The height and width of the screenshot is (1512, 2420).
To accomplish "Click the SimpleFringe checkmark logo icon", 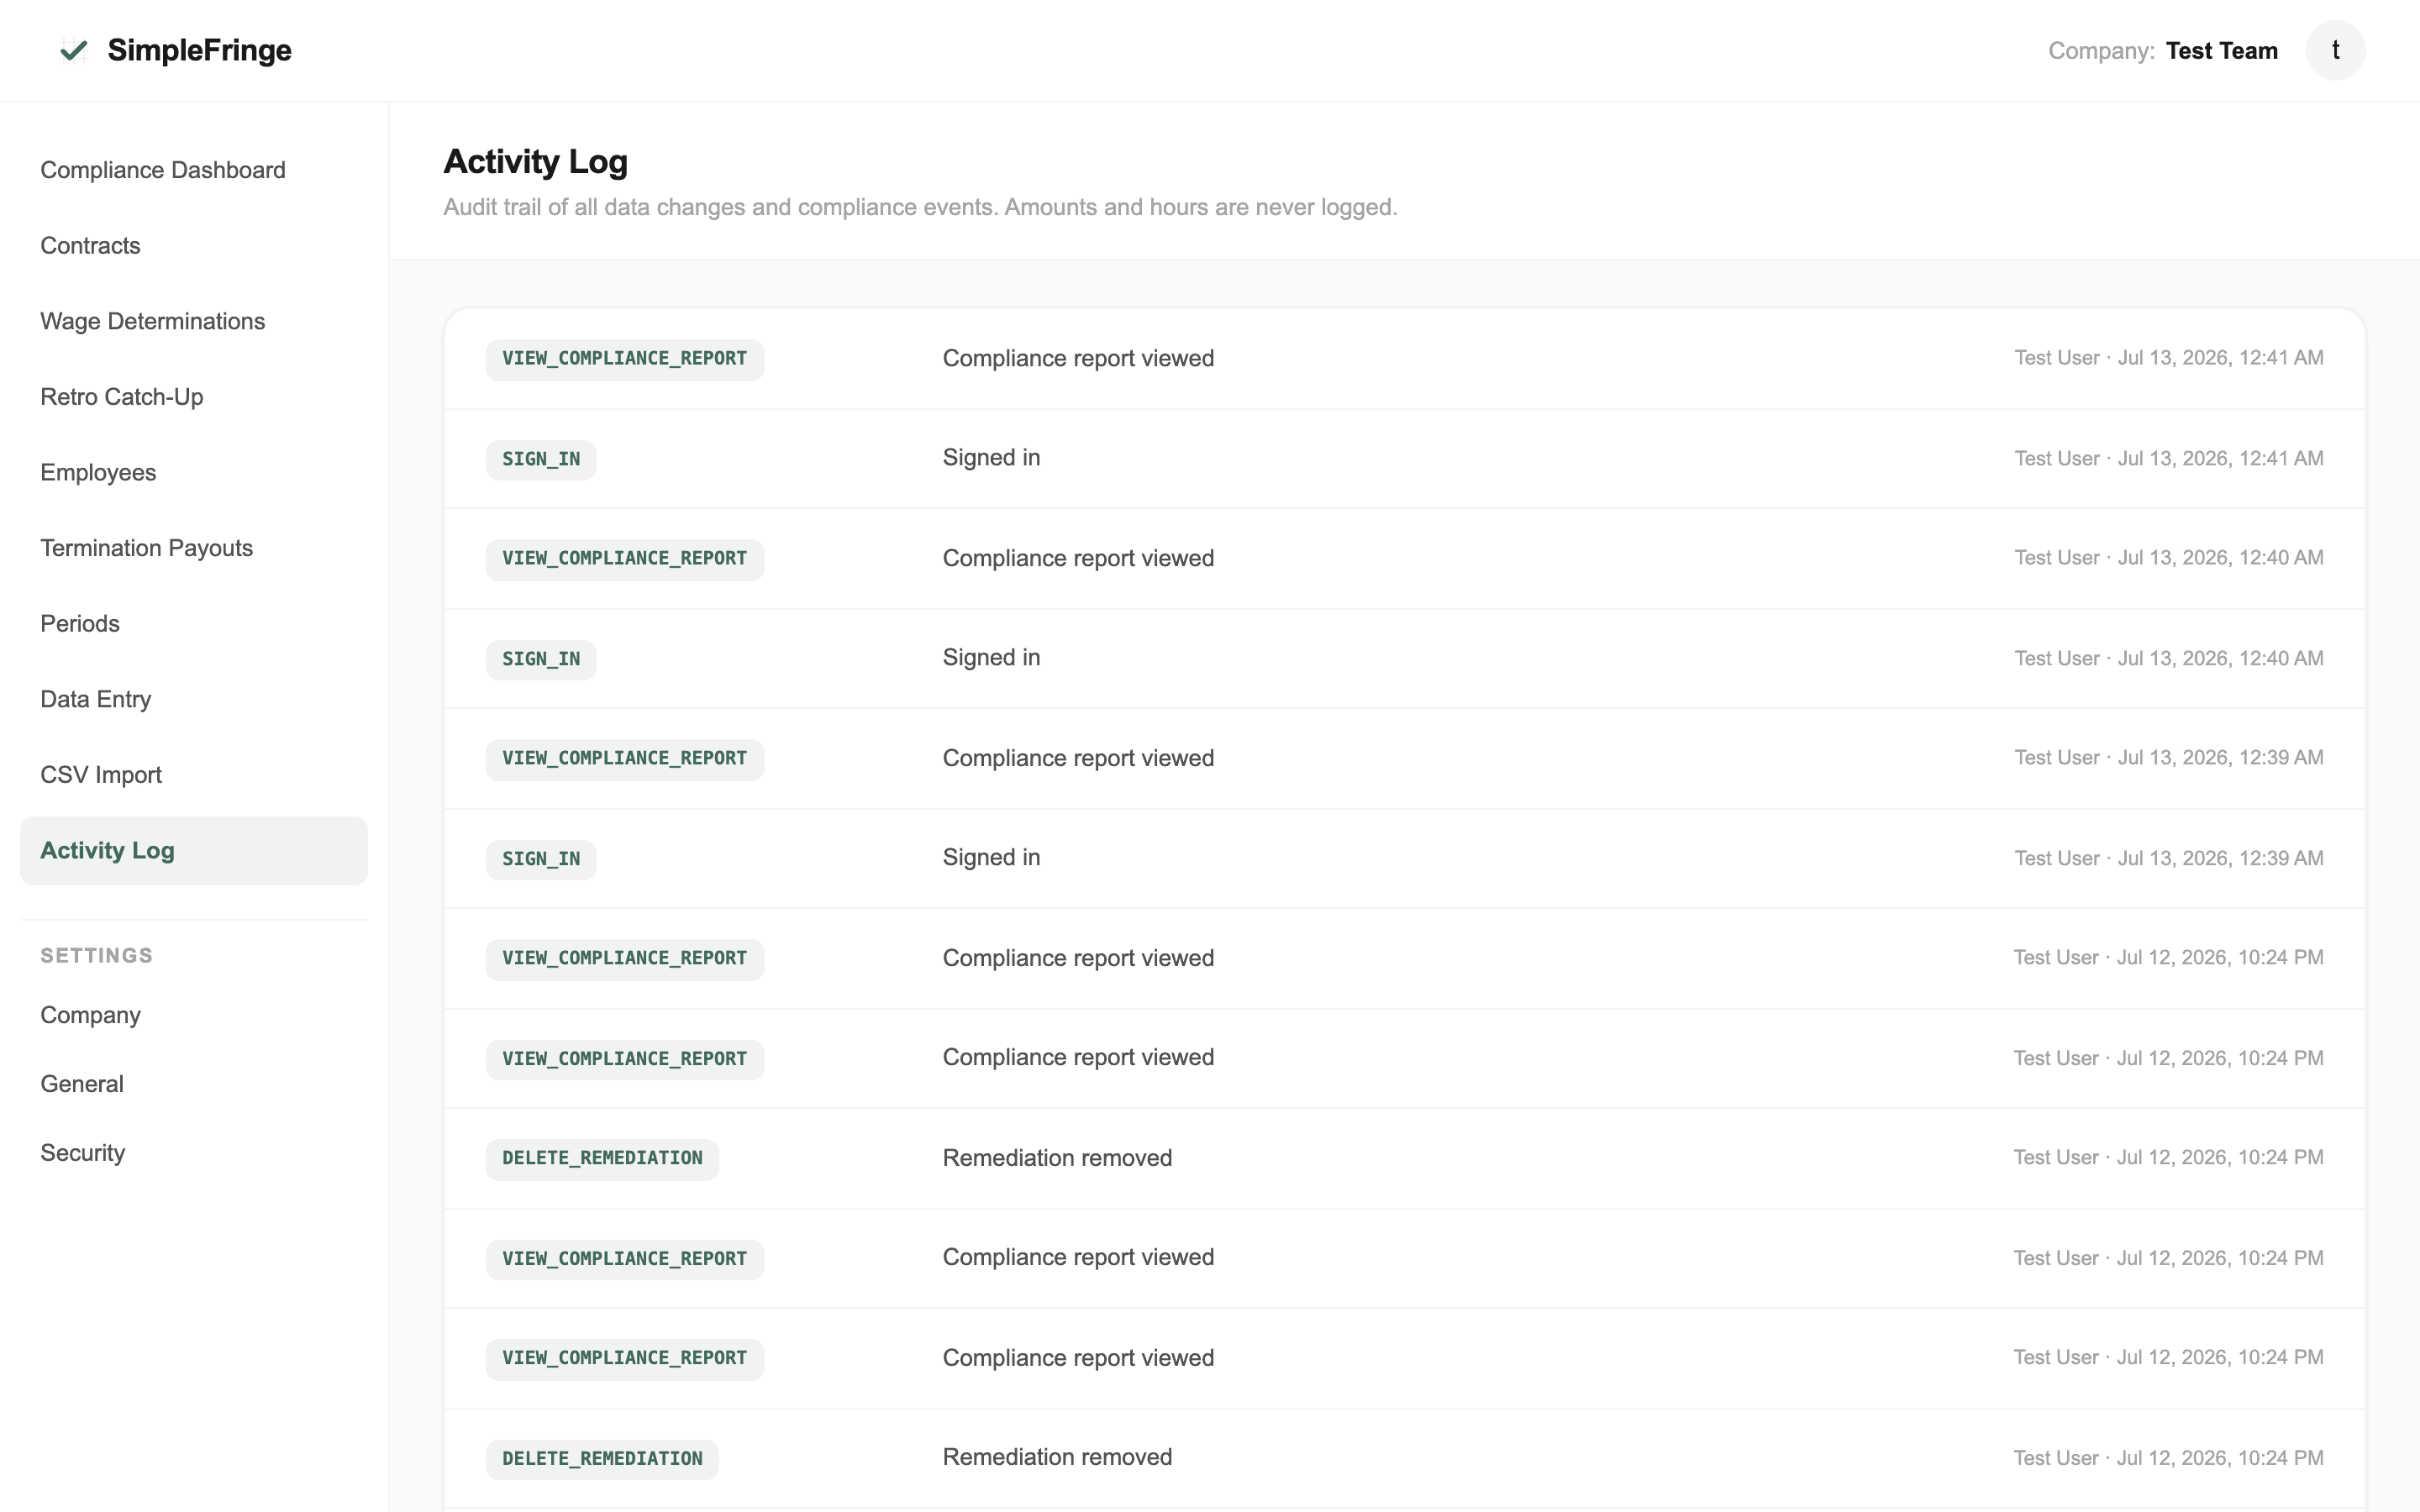I will coord(74,50).
